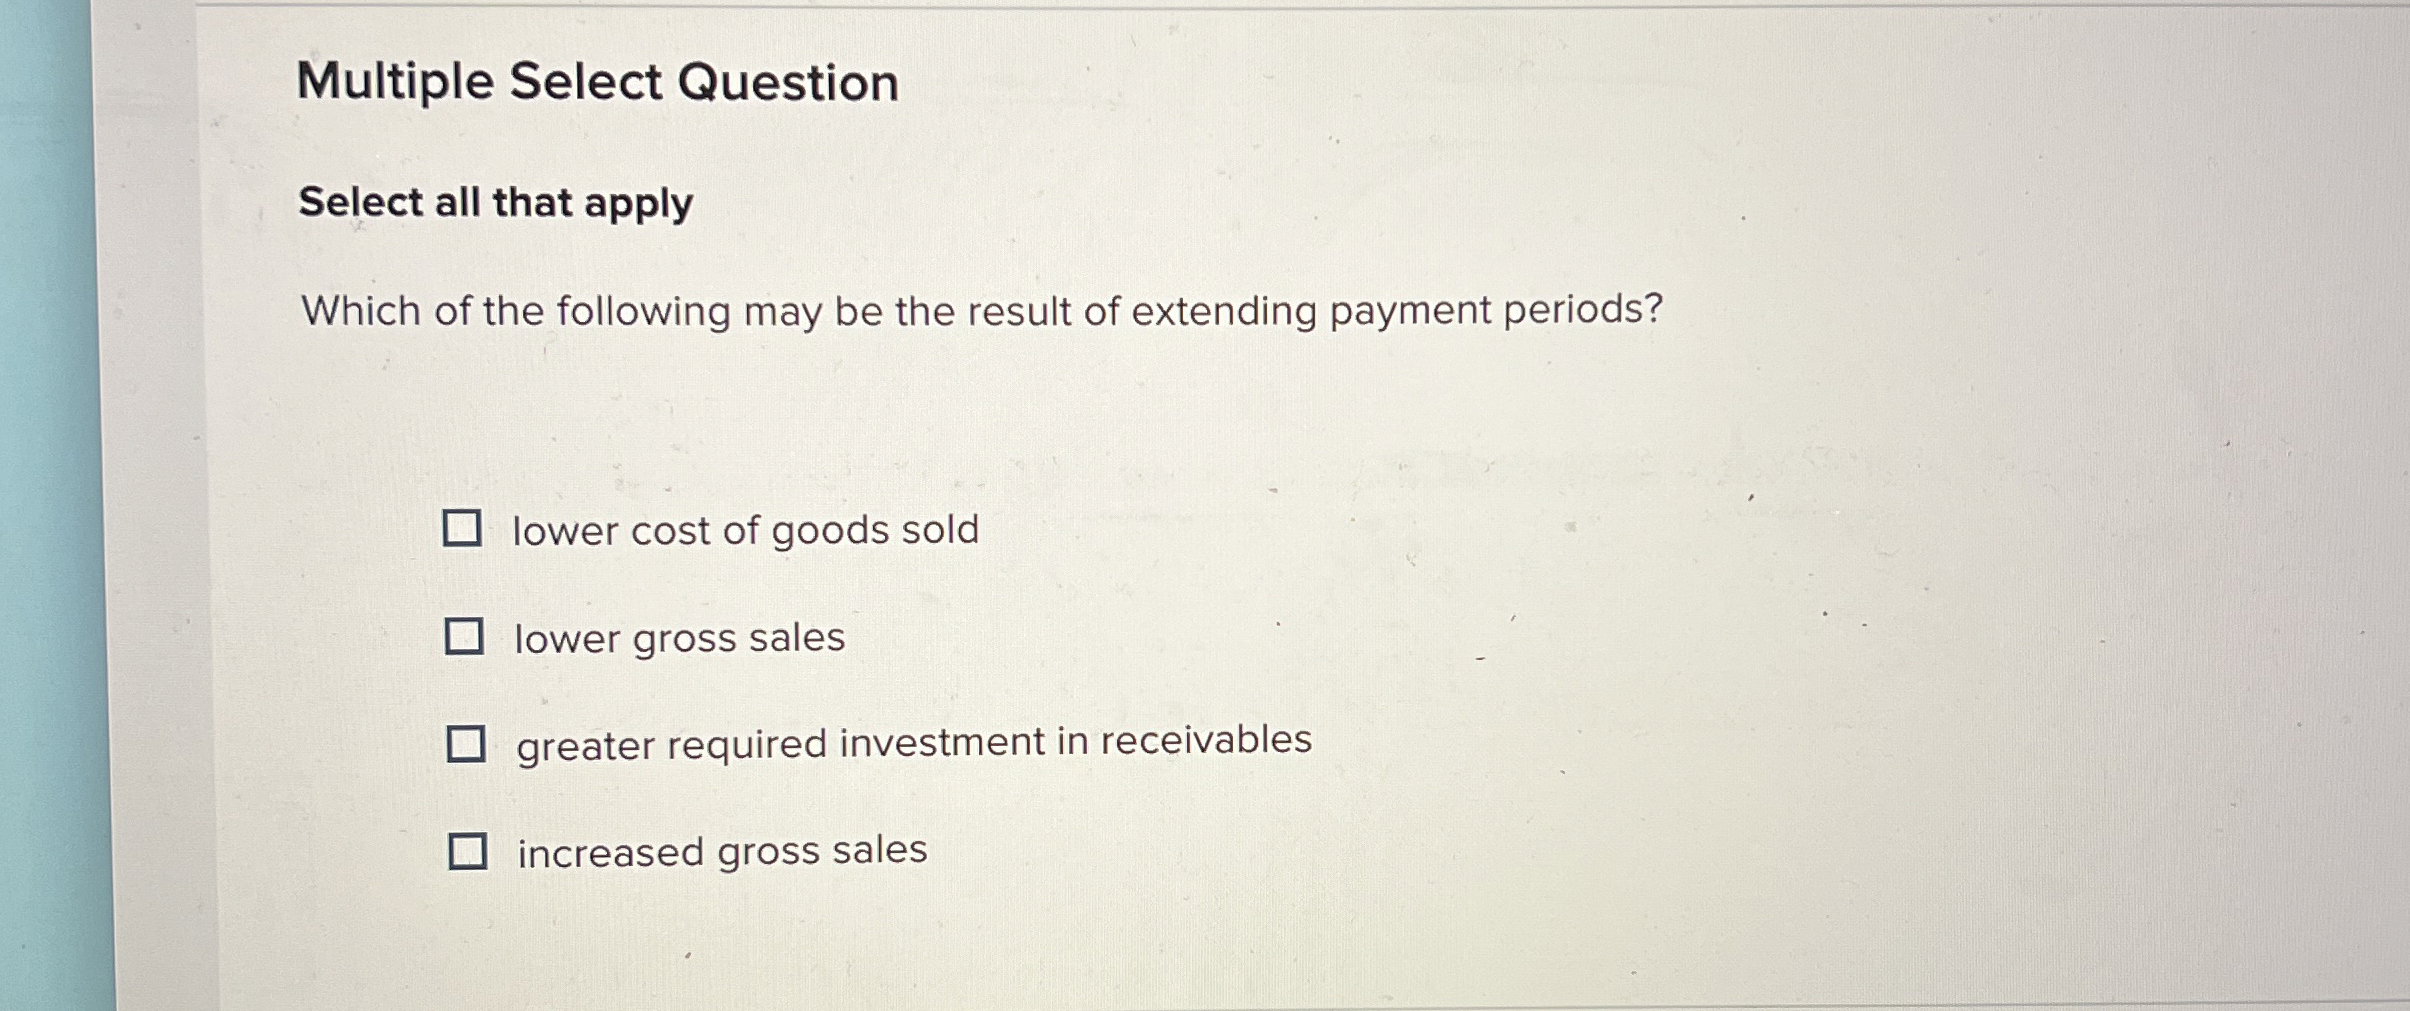
Task: Click the "Multiple Select Question" heading
Action: (x=598, y=82)
